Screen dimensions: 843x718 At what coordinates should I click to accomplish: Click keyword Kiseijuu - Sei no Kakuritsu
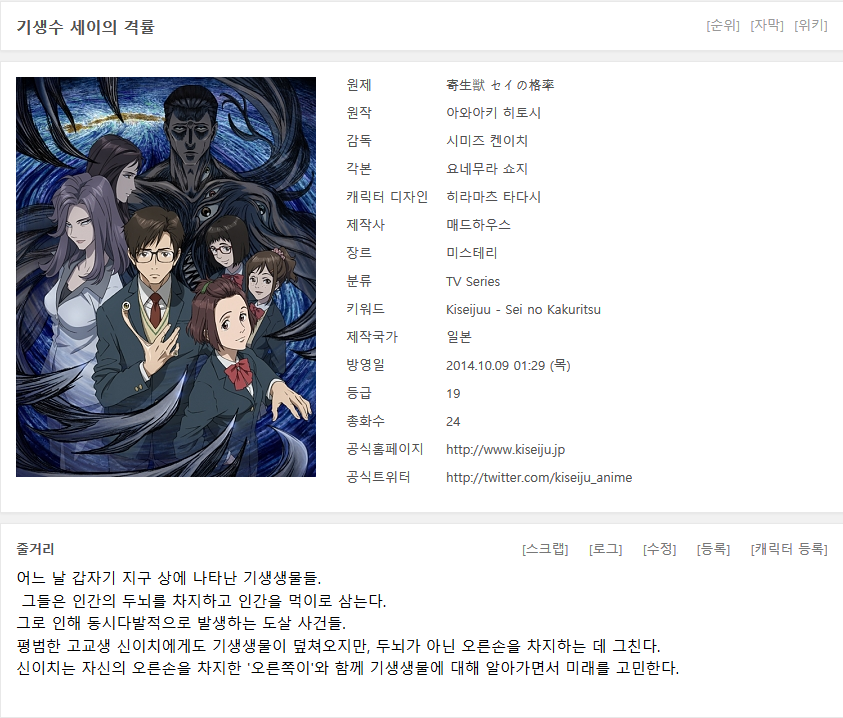(x=523, y=310)
